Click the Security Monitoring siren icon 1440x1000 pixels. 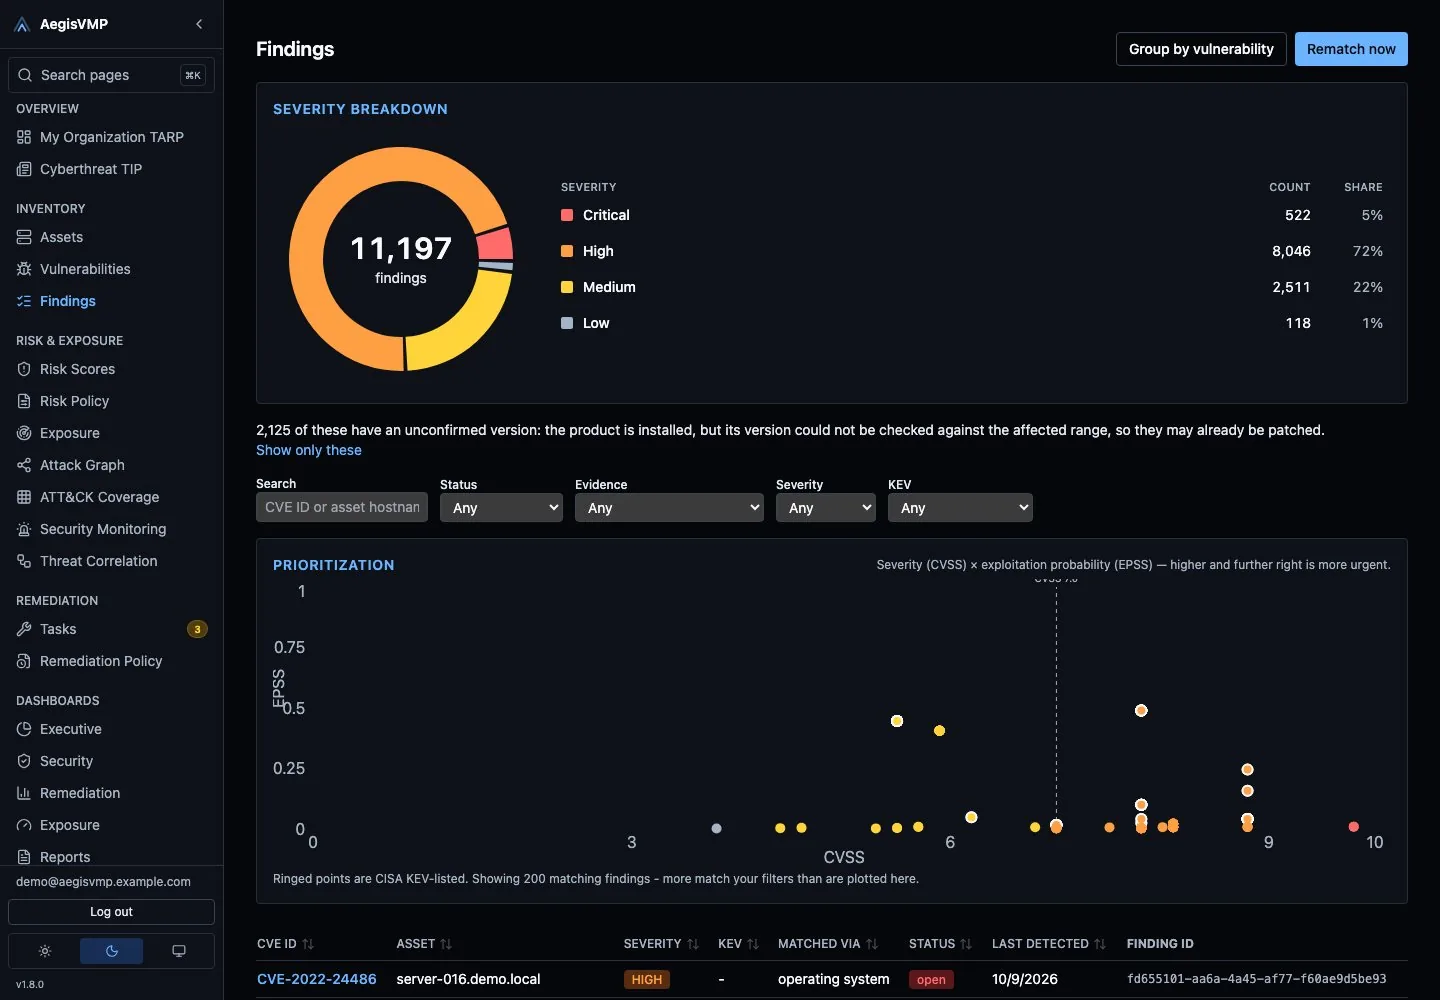click(x=24, y=529)
